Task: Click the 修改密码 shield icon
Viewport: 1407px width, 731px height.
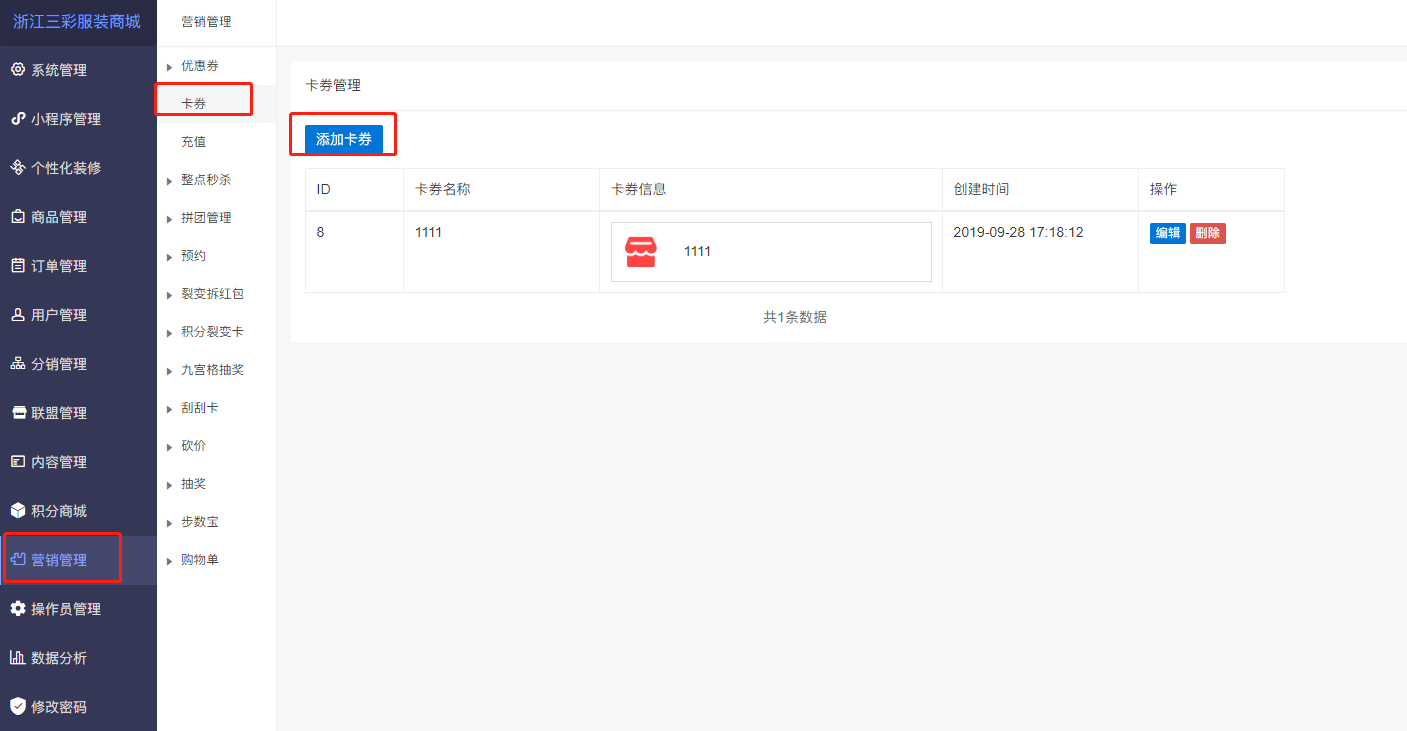Action: point(17,707)
